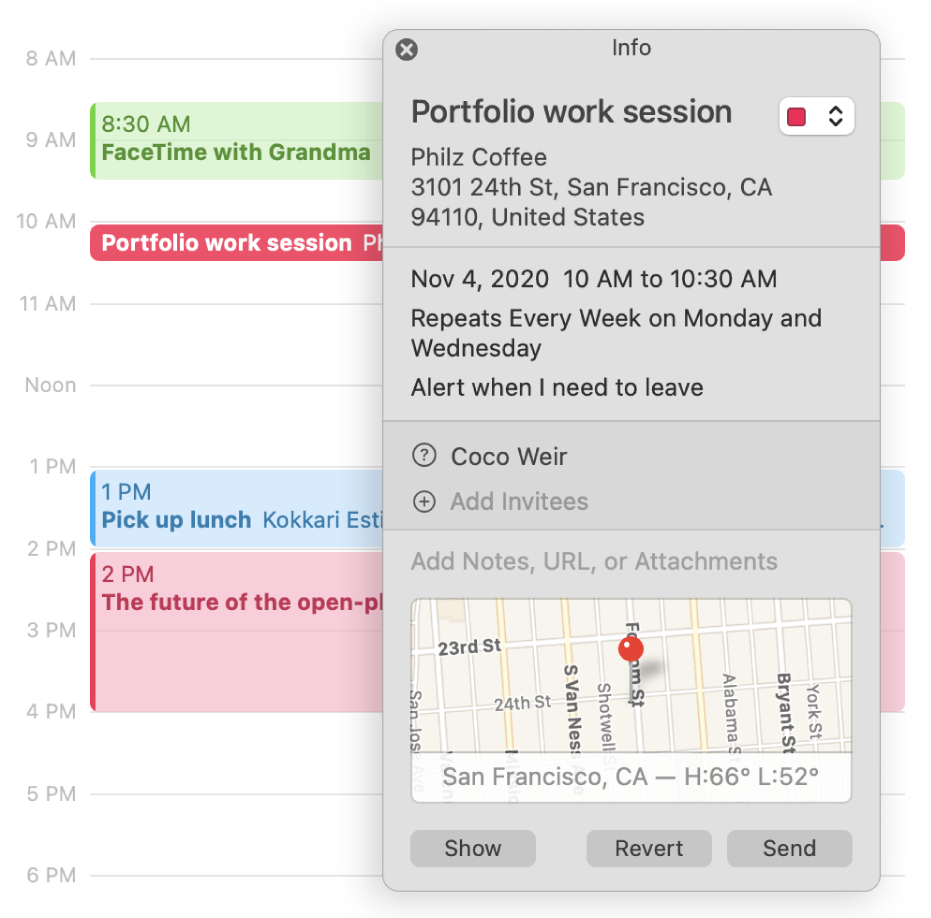This screenshot has width=931, height=918.
Task: Change the Nov 4, 2020 event time
Action: point(593,279)
